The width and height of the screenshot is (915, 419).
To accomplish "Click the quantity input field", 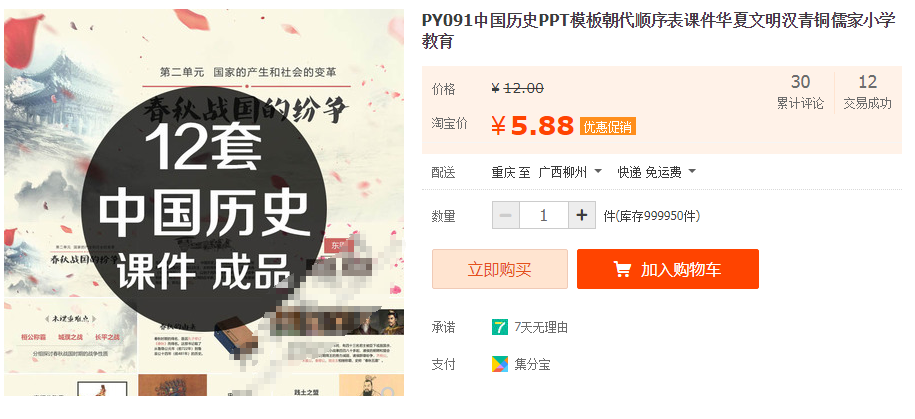I will [543, 215].
